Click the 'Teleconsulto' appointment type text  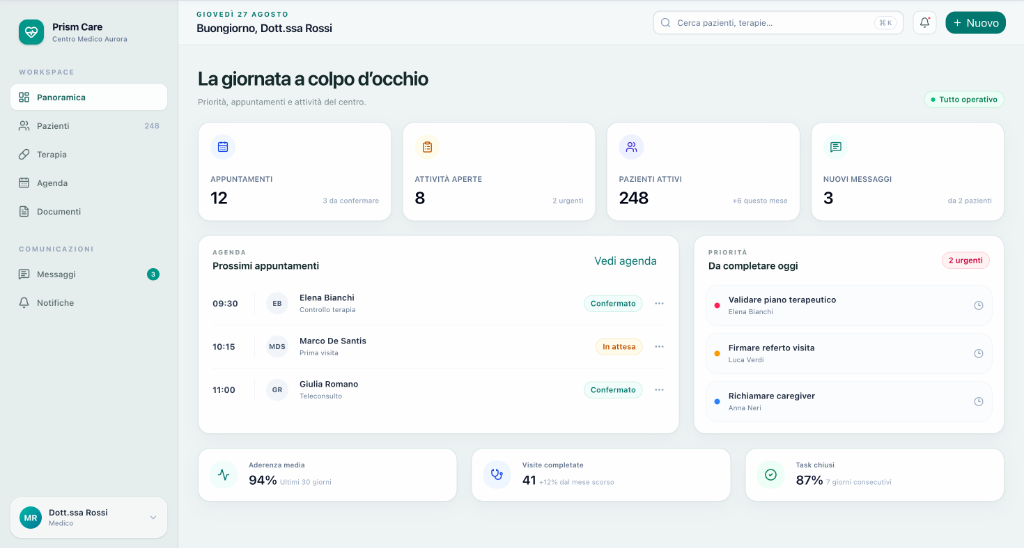(x=320, y=396)
